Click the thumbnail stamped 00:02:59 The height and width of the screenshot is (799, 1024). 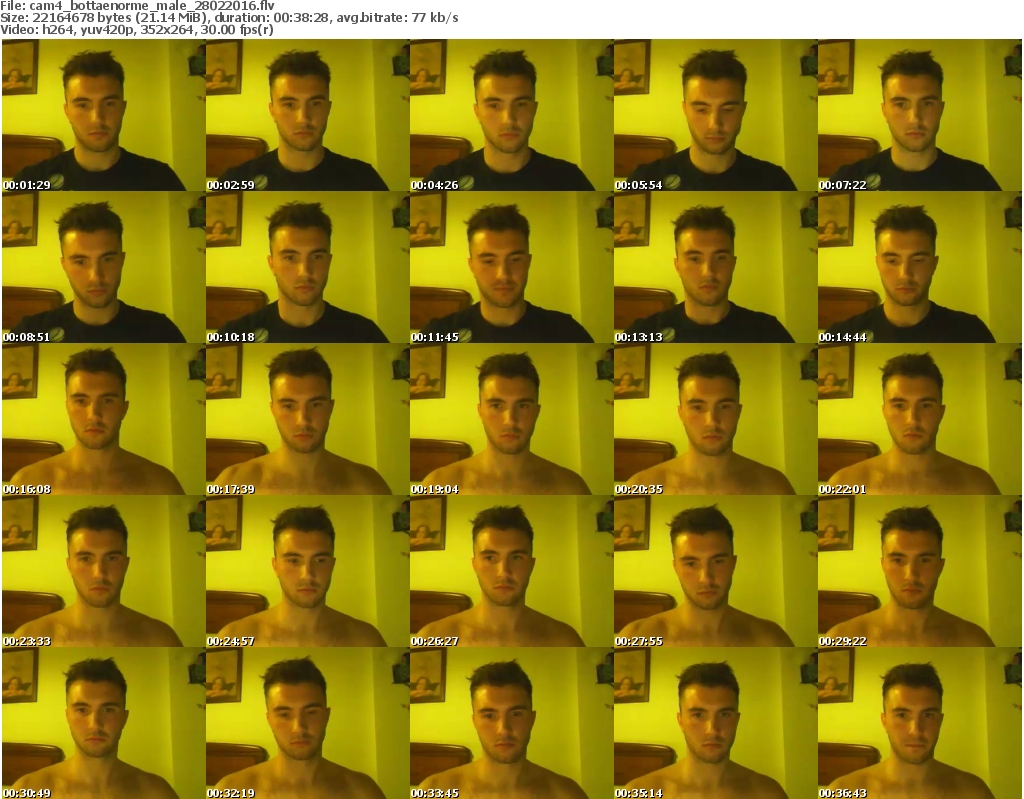(x=308, y=115)
